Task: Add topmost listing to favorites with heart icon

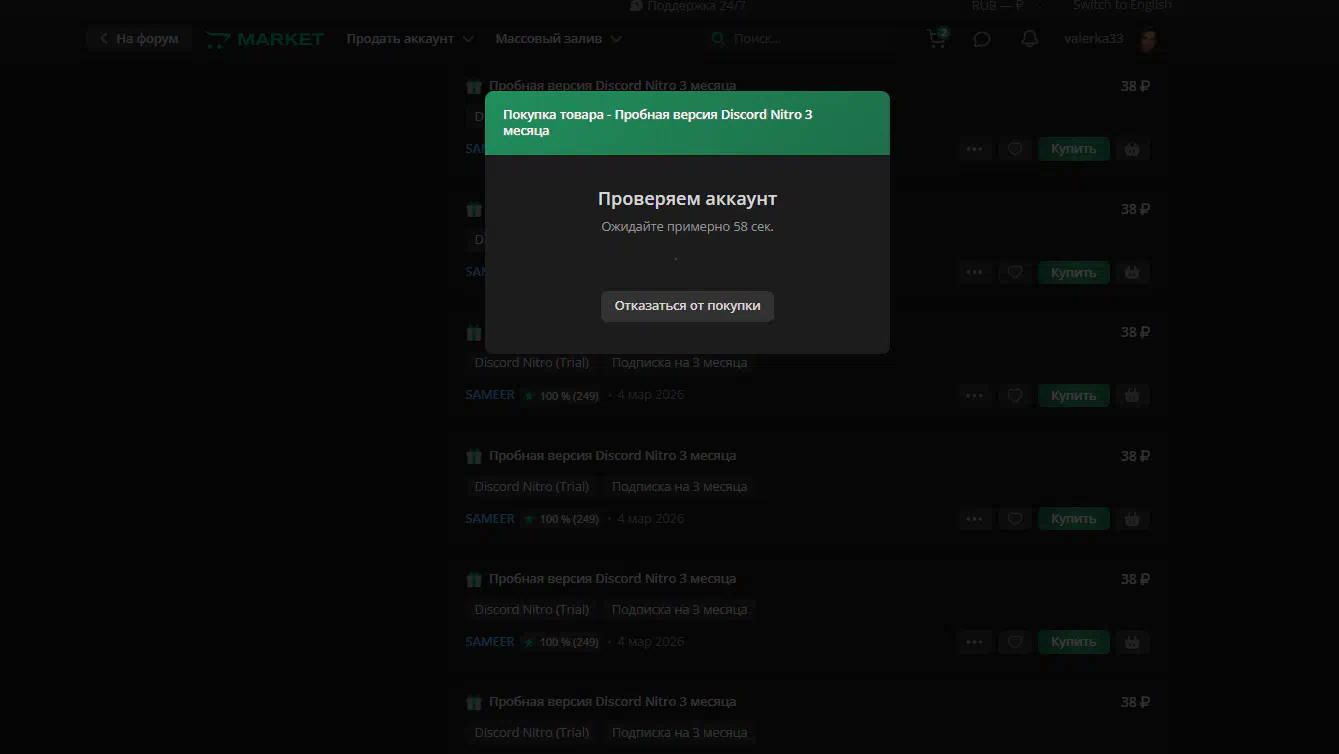Action: 1015,149
